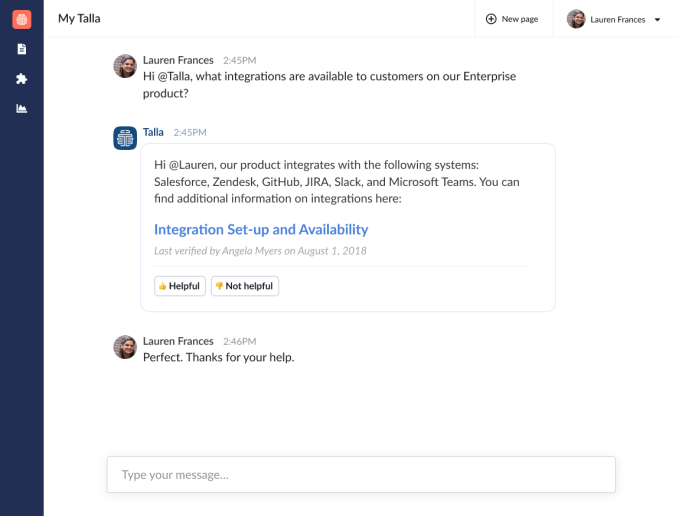
Task: Open the Lauren Frances account menu
Action: (x=616, y=19)
